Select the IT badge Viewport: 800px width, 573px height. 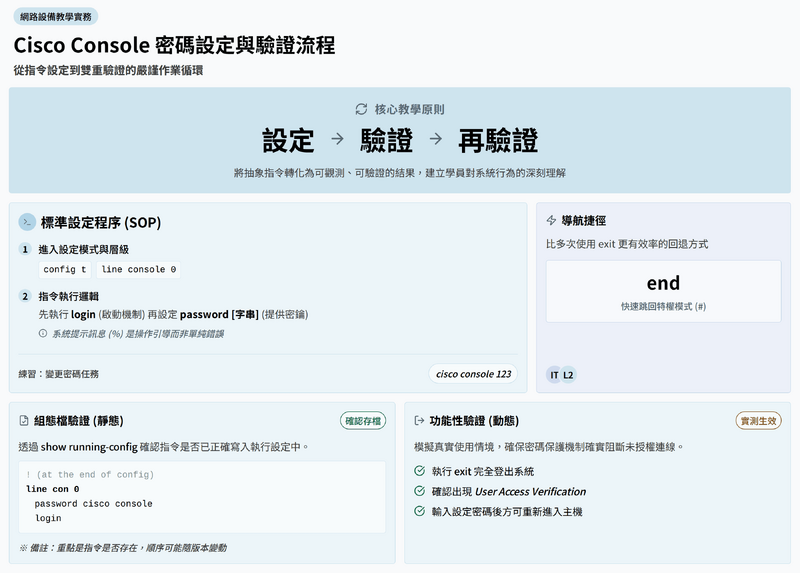point(554,375)
